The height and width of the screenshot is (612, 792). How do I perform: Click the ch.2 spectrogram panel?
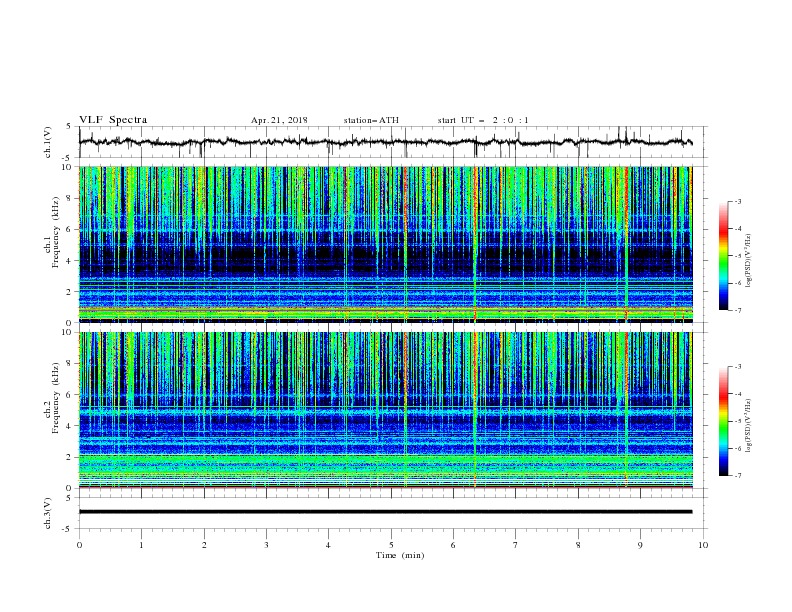385,410
